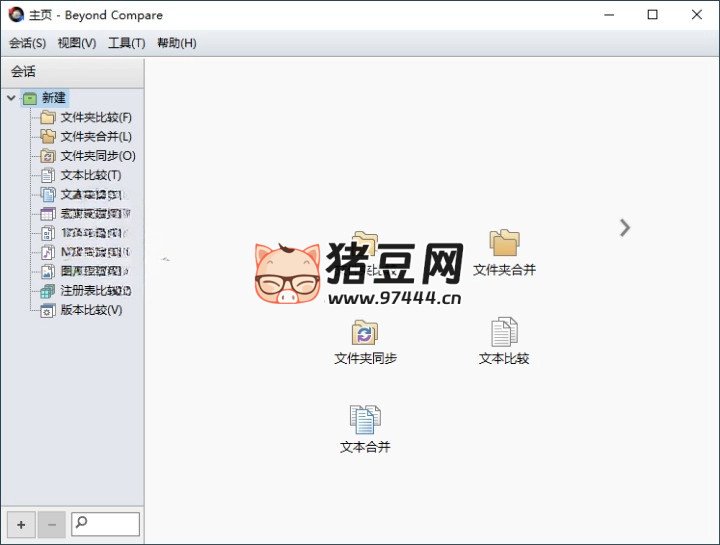Image resolution: width=720 pixels, height=545 pixels.
Task: Launch 文本比较 from the home view
Action: click(504, 341)
